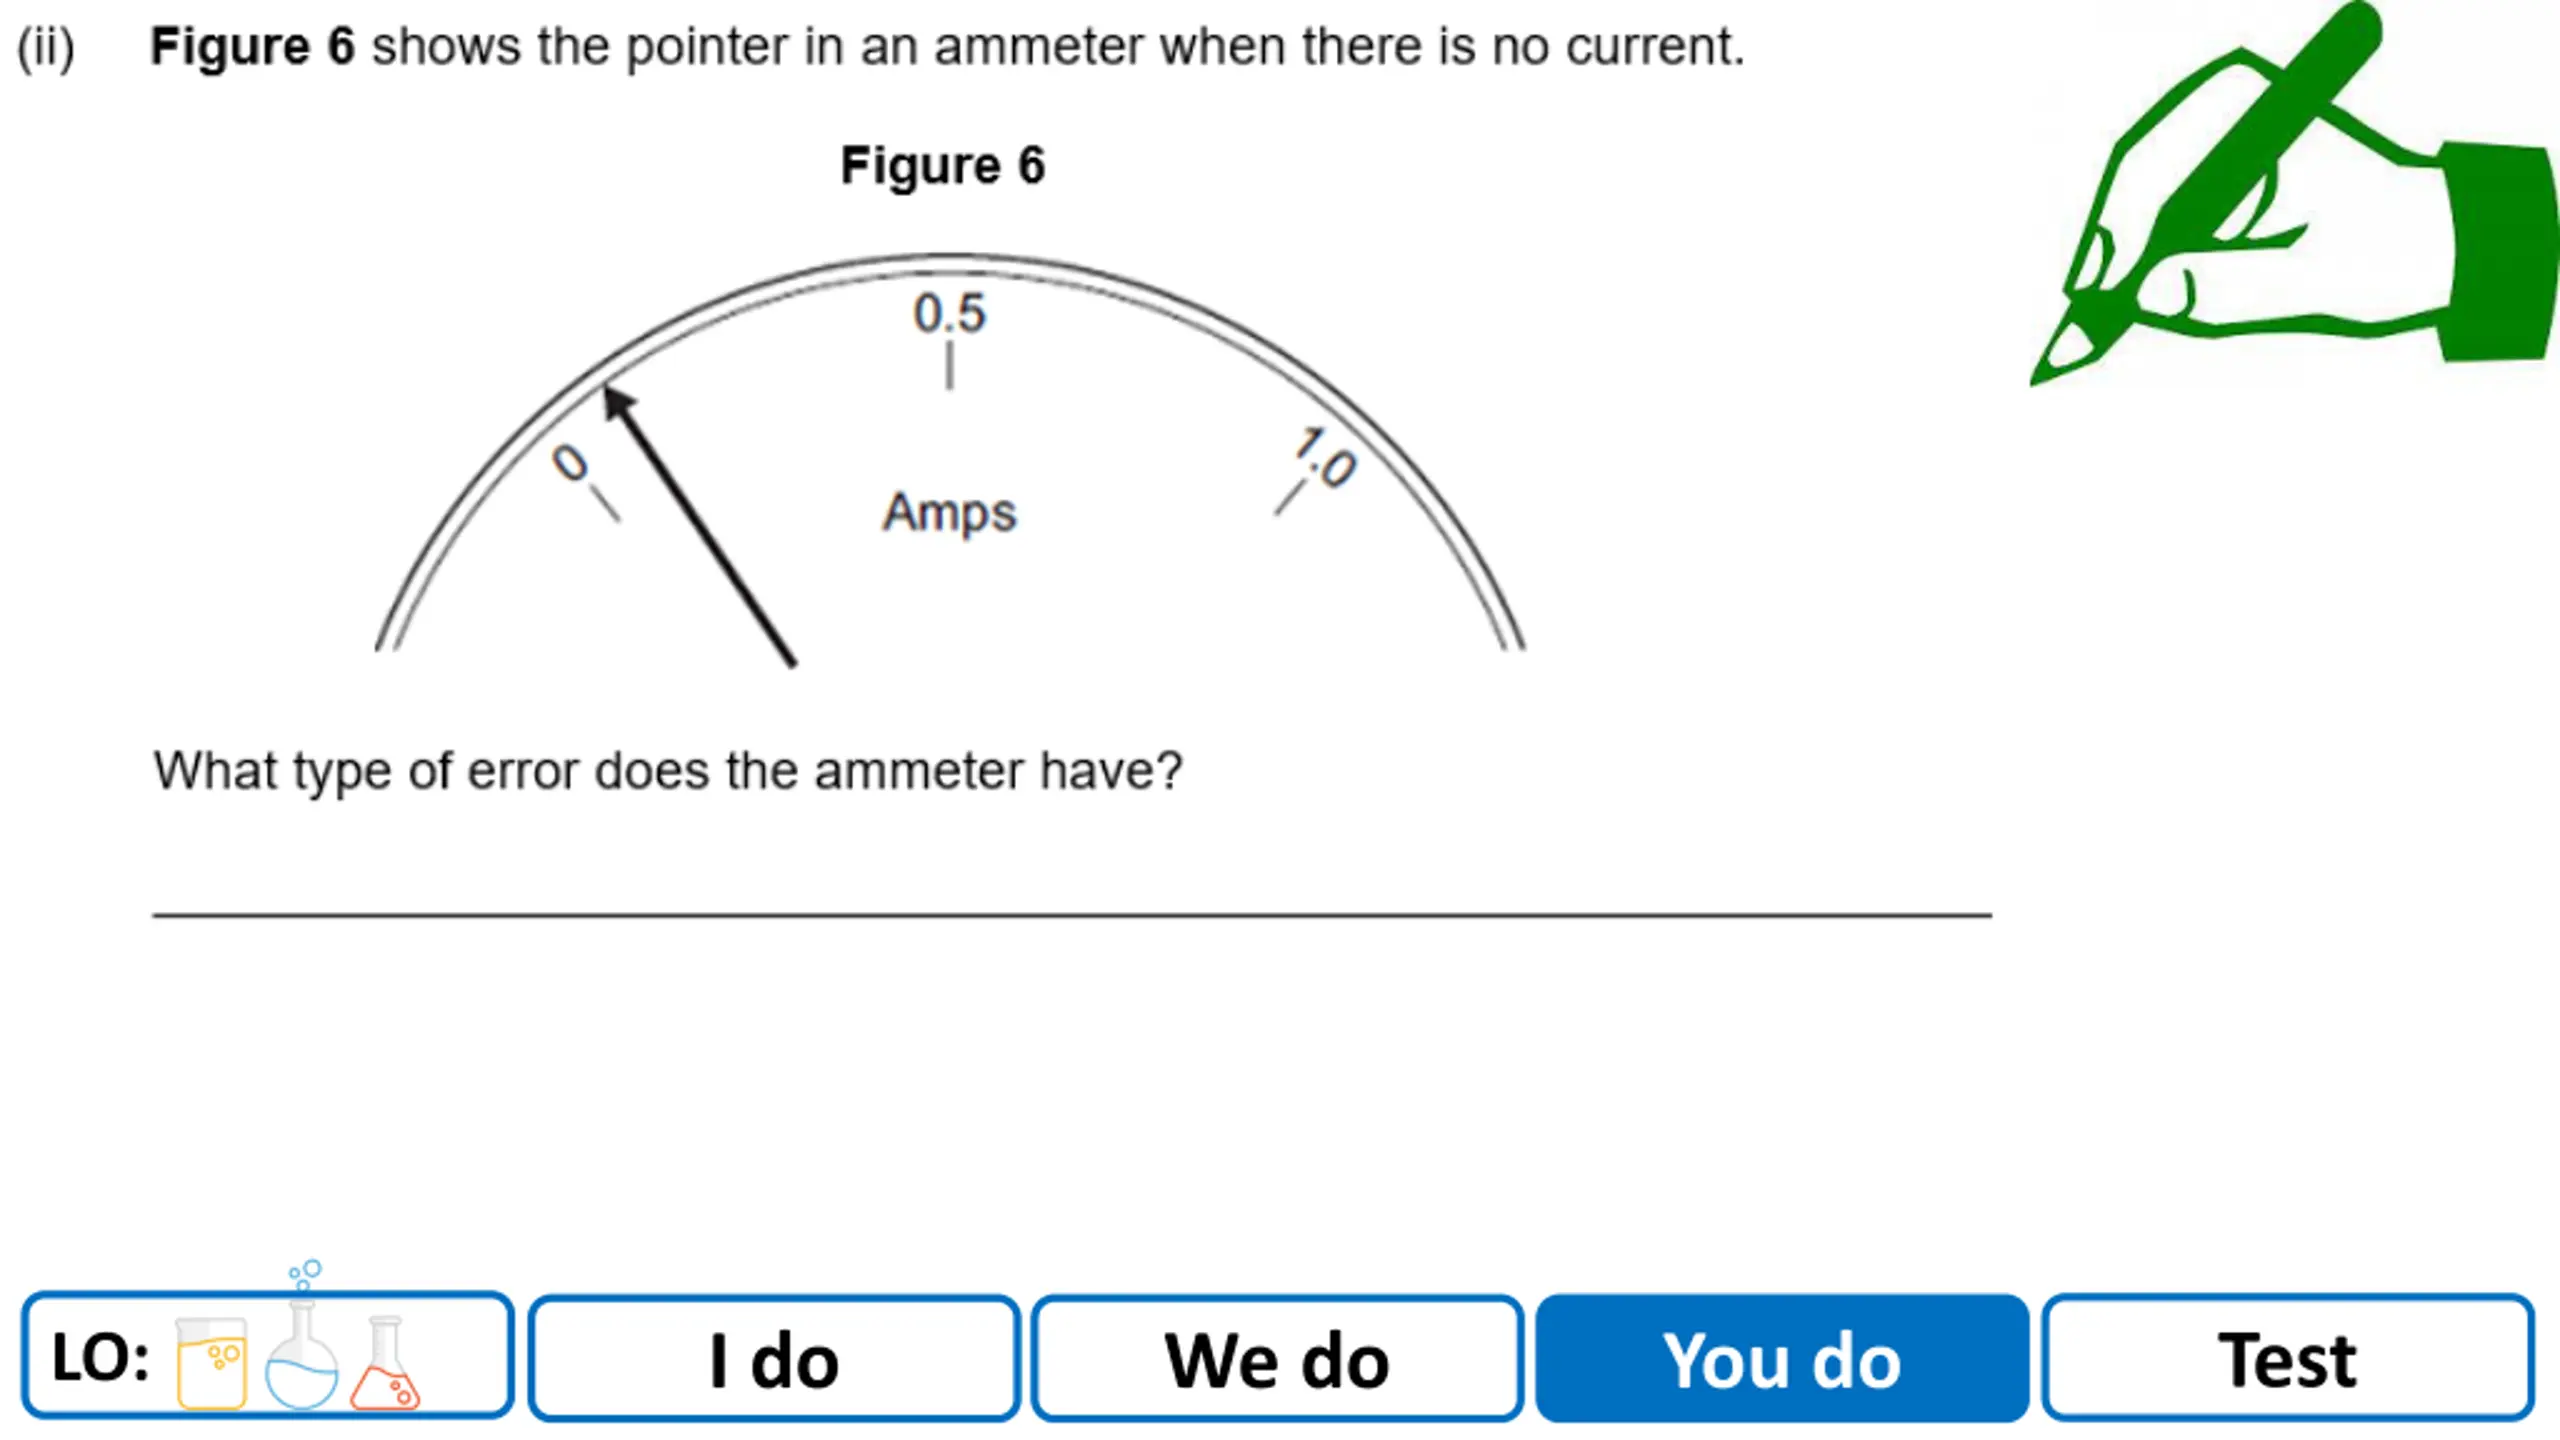Screen dimensions: 2560x1440
Task: Select the We do tab
Action: 1277,1358
